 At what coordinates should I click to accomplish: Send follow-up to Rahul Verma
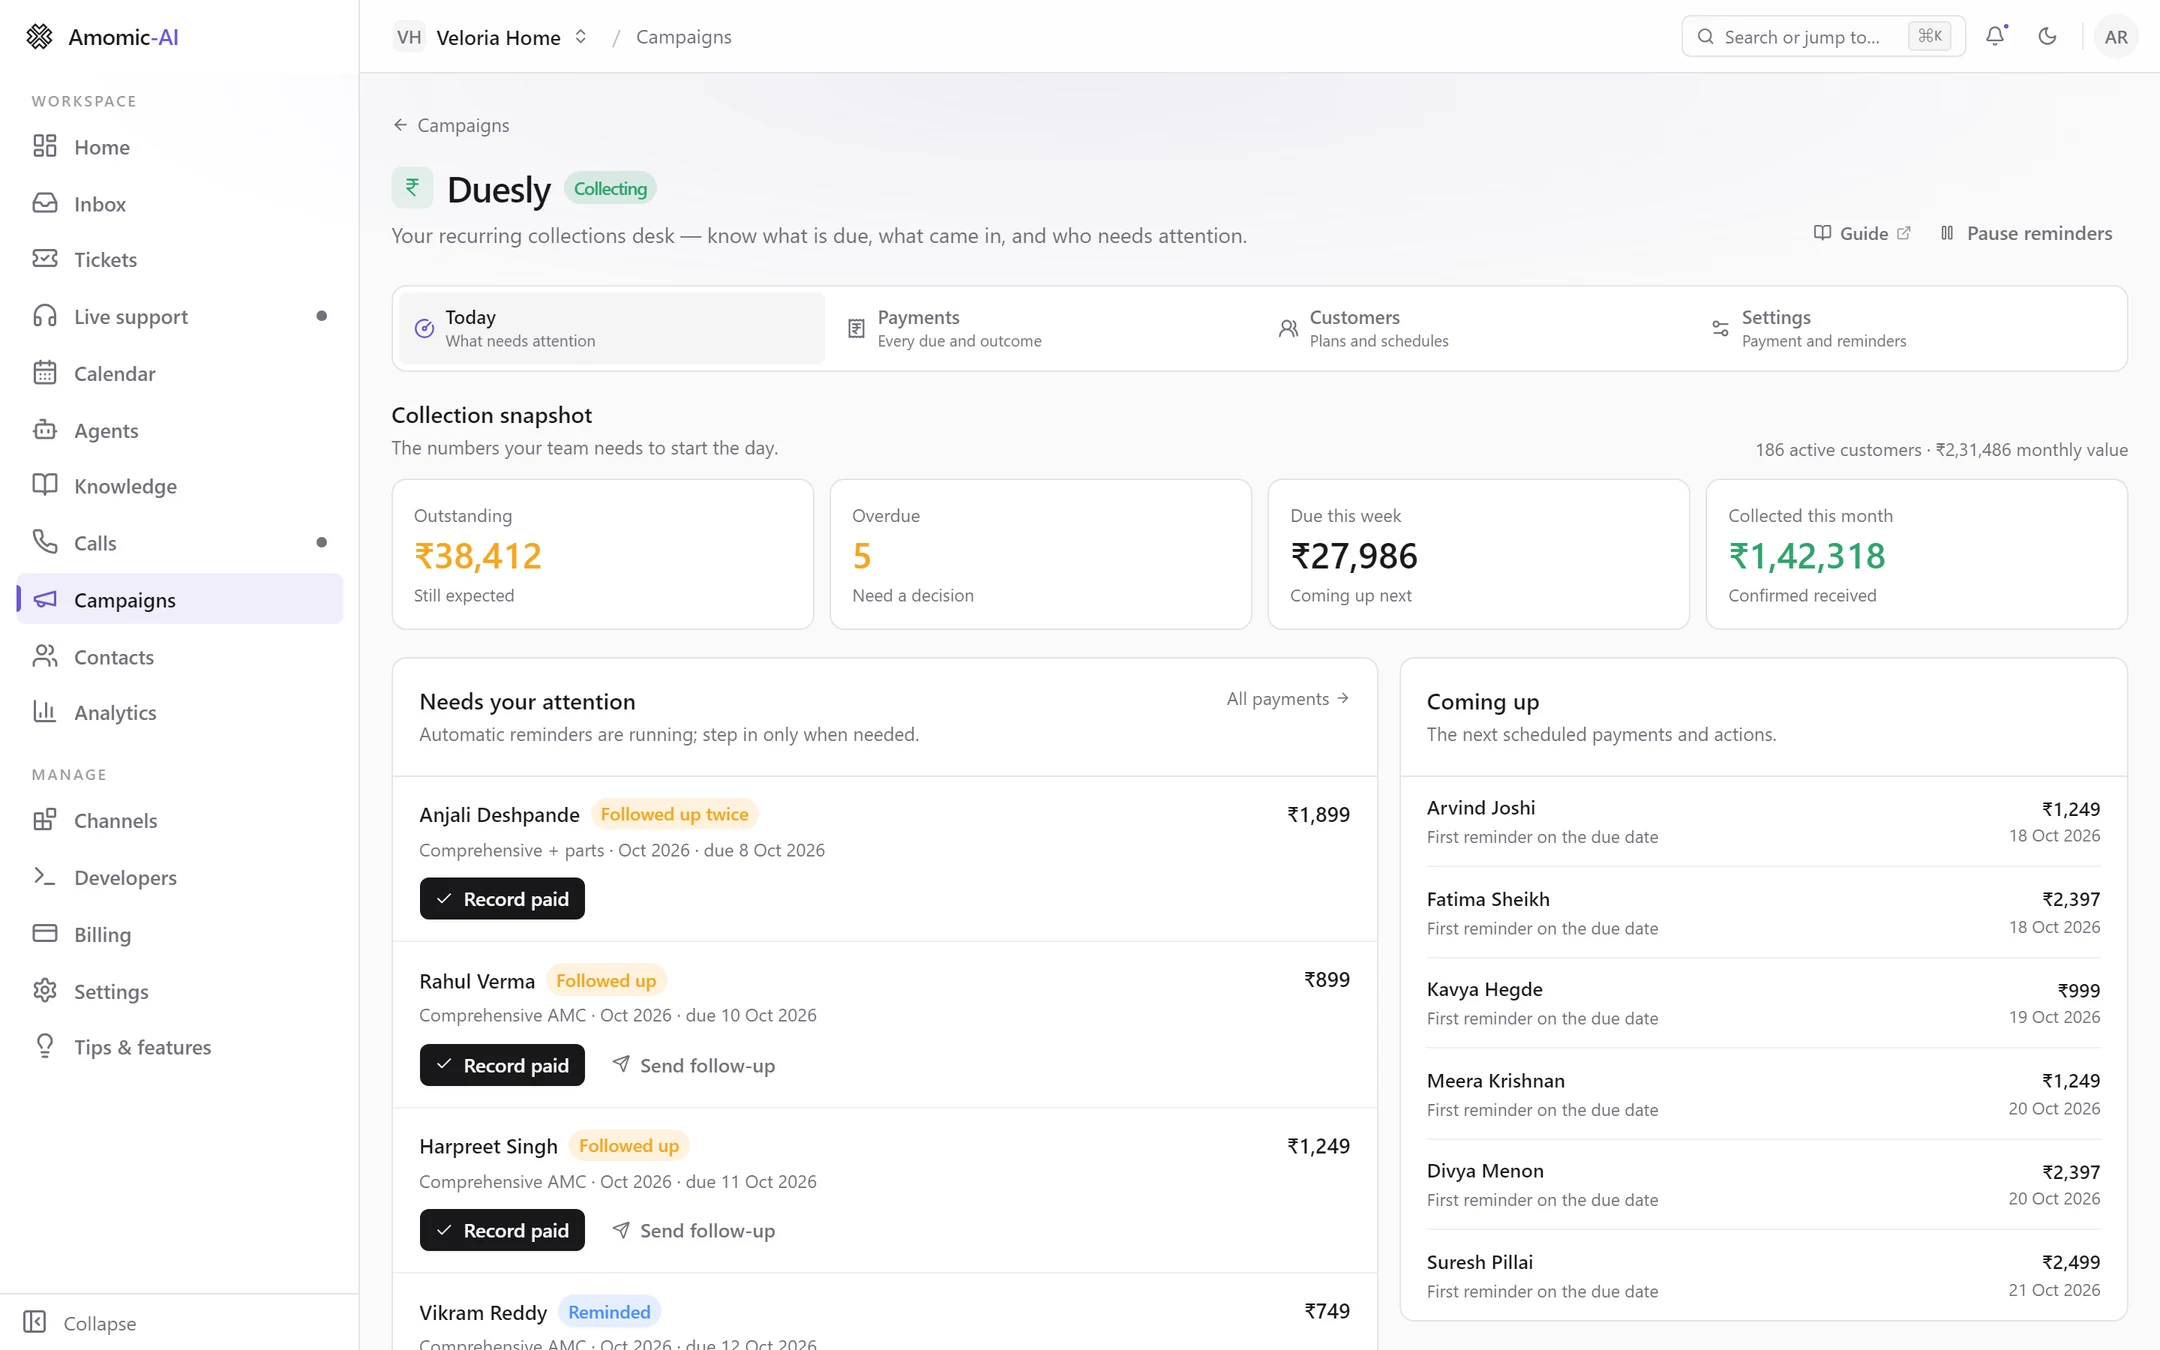(x=694, y=1066)
